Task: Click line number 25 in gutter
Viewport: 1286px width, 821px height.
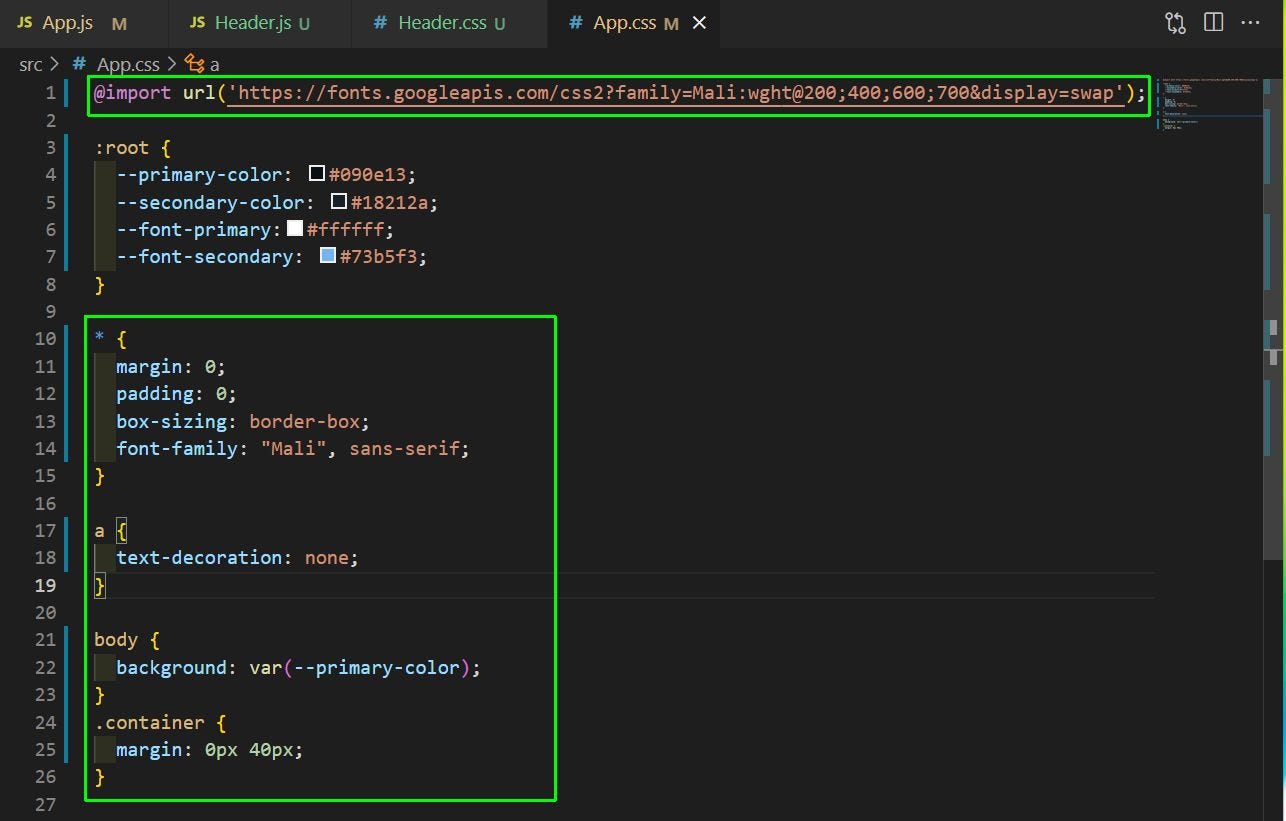Action: click(x=45, y=749)
